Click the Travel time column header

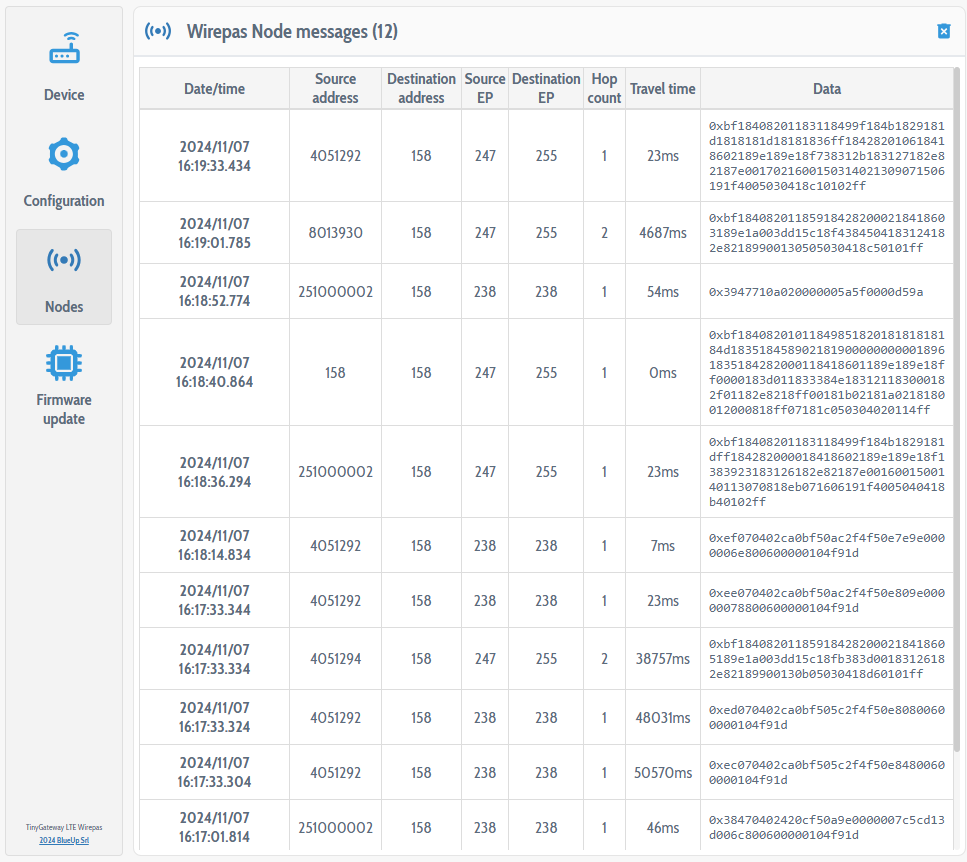(x=662, y=89)
